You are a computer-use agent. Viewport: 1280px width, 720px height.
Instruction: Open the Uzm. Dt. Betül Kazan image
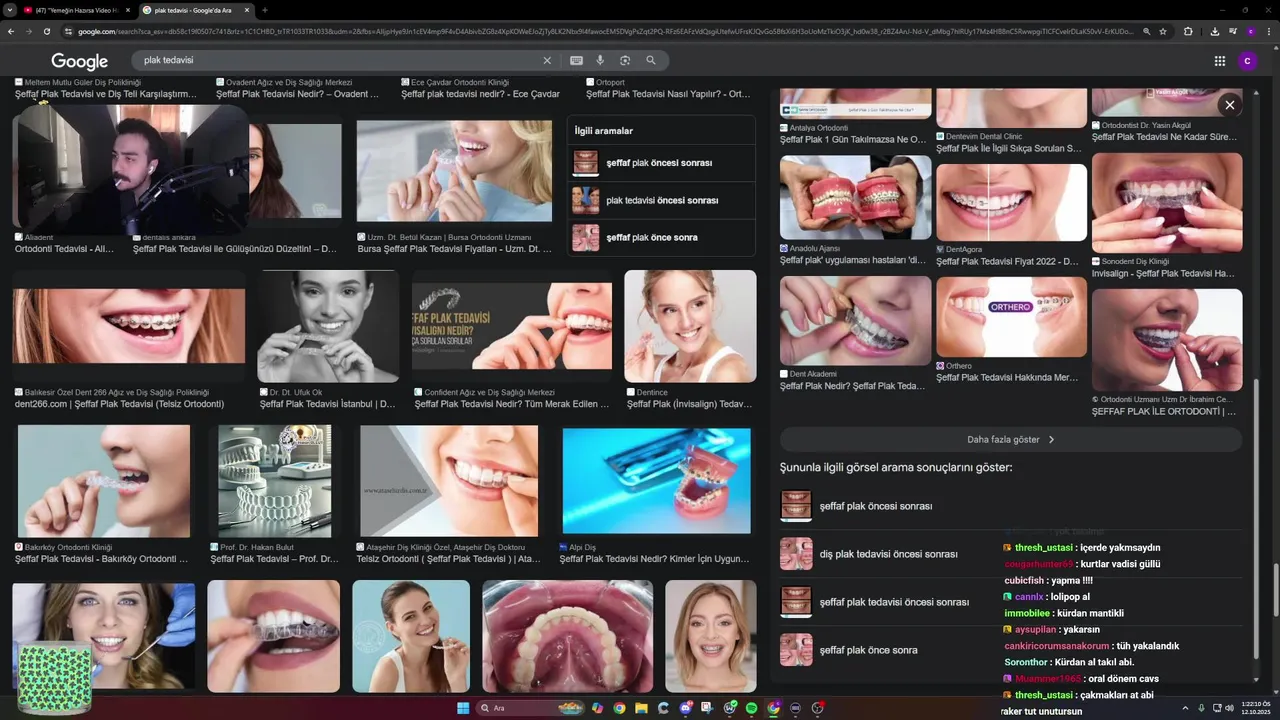(454, 171)
